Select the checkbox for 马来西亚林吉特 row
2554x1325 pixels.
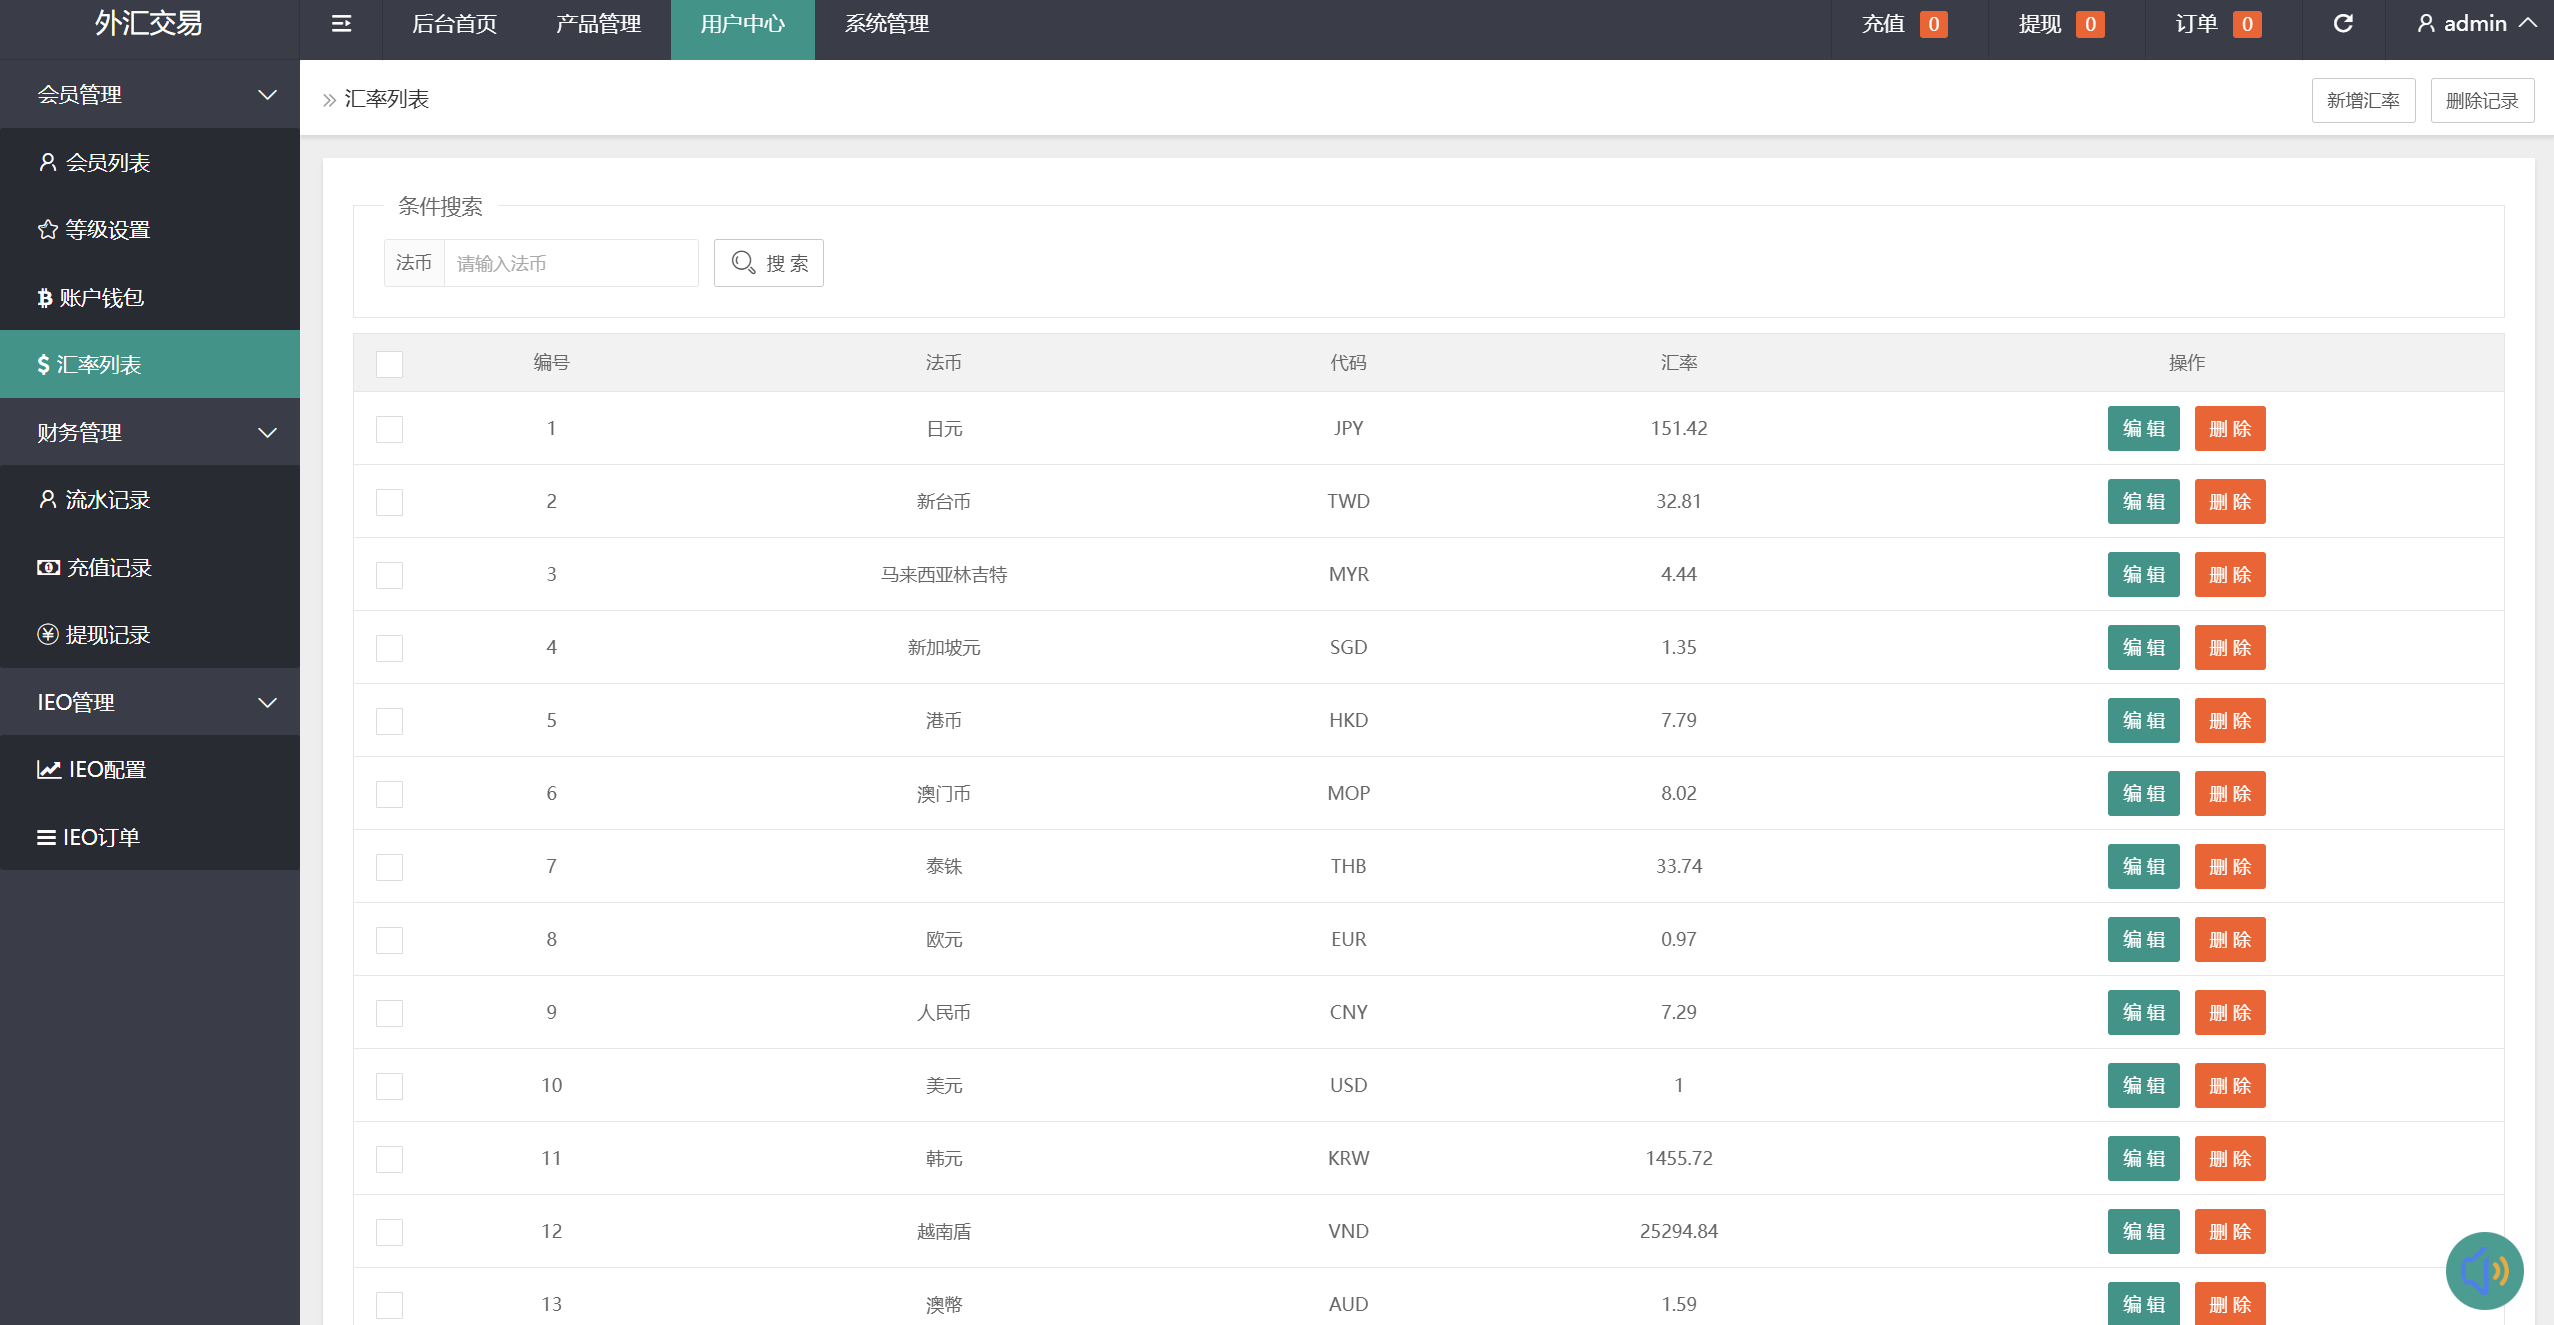tap(389, 575)
